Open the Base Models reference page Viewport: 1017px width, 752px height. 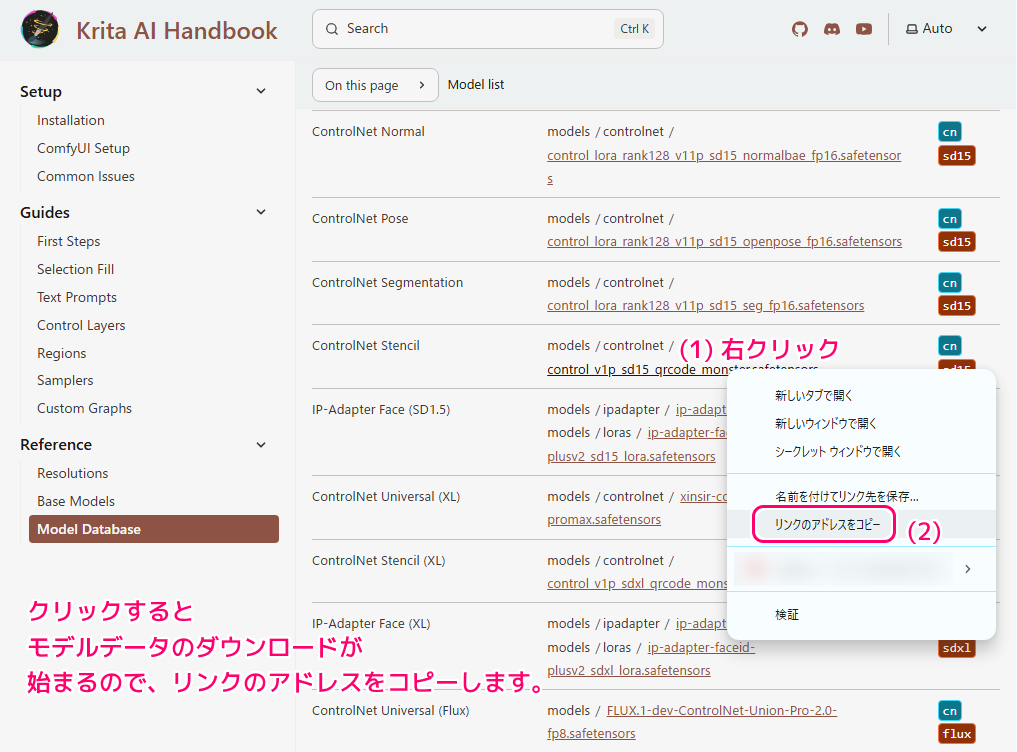pyautogui.click(x=76, y=501)
